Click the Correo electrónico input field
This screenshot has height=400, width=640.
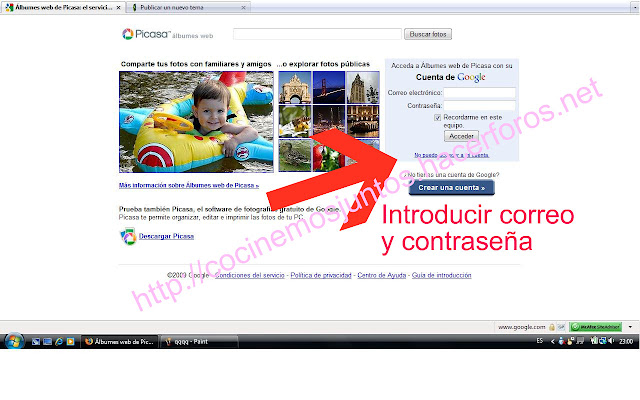point(480,93)
